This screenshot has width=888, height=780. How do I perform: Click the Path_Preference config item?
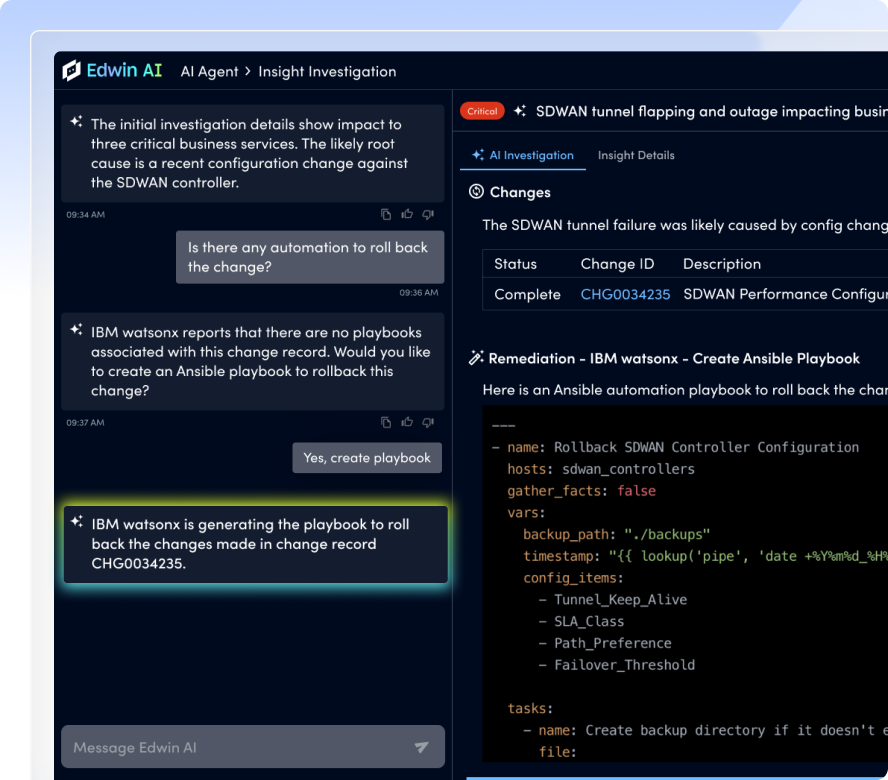point(605,643)
